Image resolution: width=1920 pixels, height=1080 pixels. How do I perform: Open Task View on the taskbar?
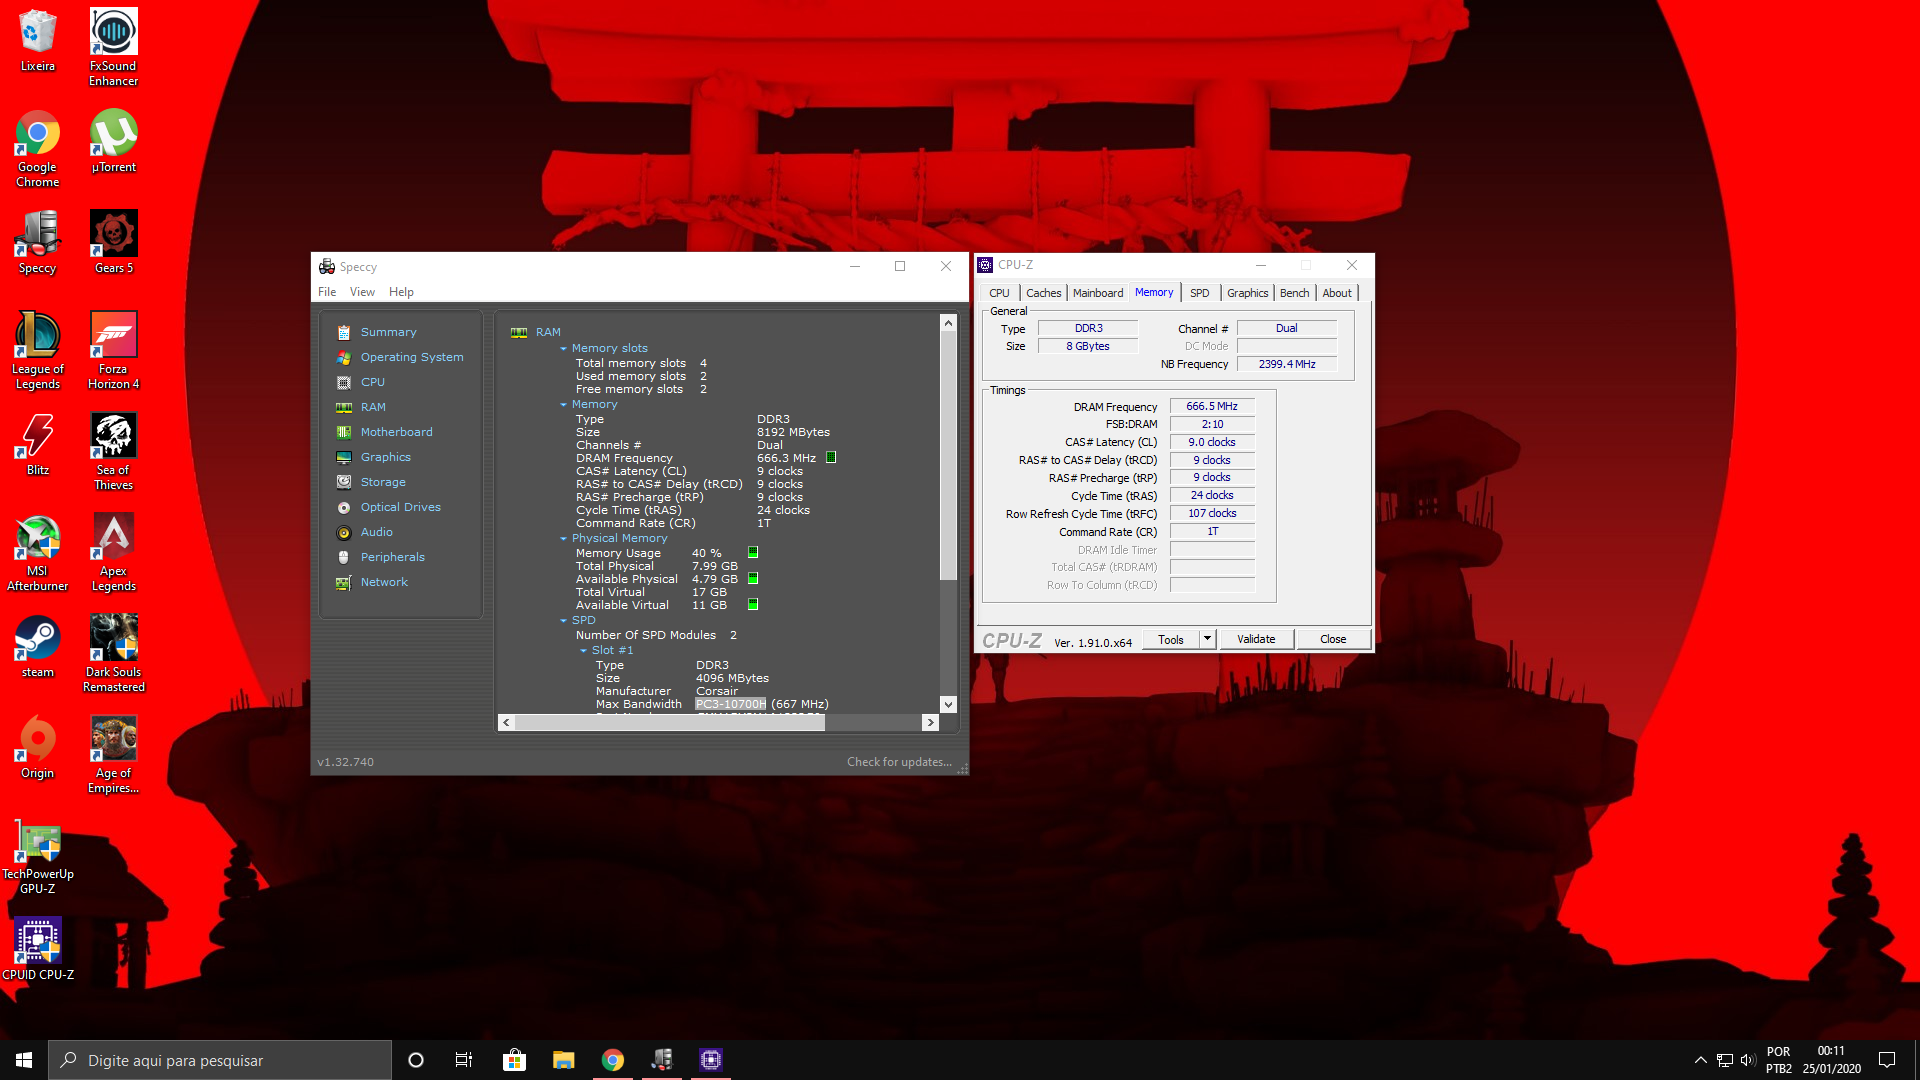[464, 1060]
